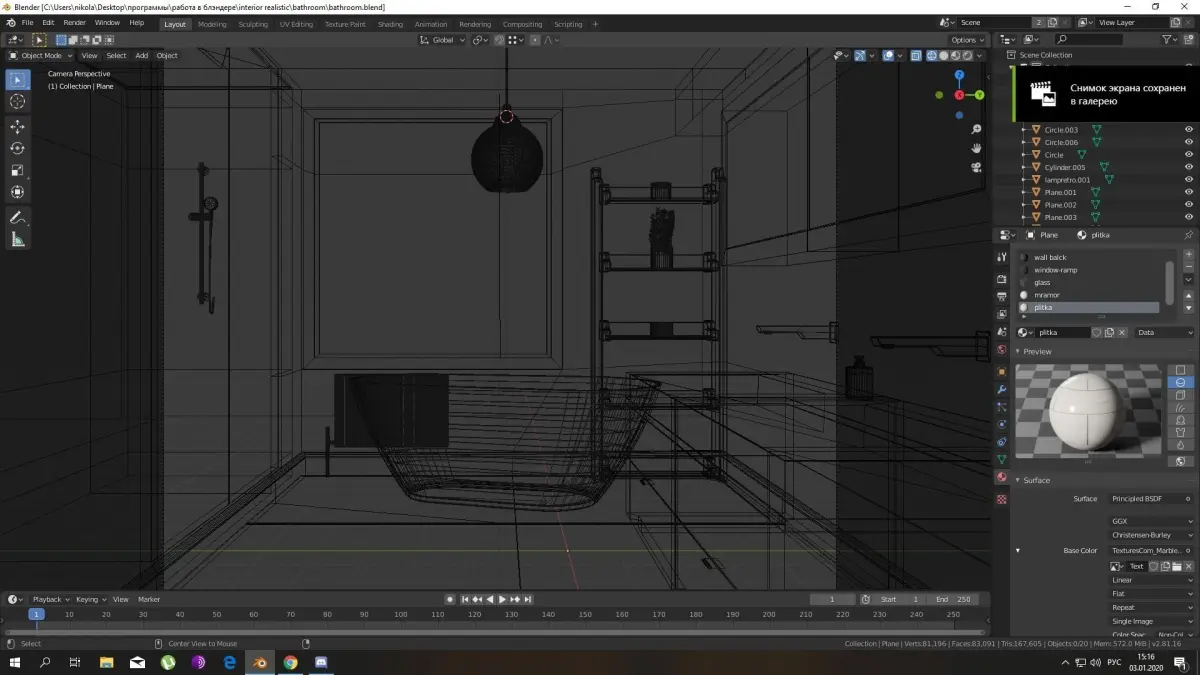Select the glass material slot
This screenshot has height=675, width=1200.
(x=1090, y=282)
